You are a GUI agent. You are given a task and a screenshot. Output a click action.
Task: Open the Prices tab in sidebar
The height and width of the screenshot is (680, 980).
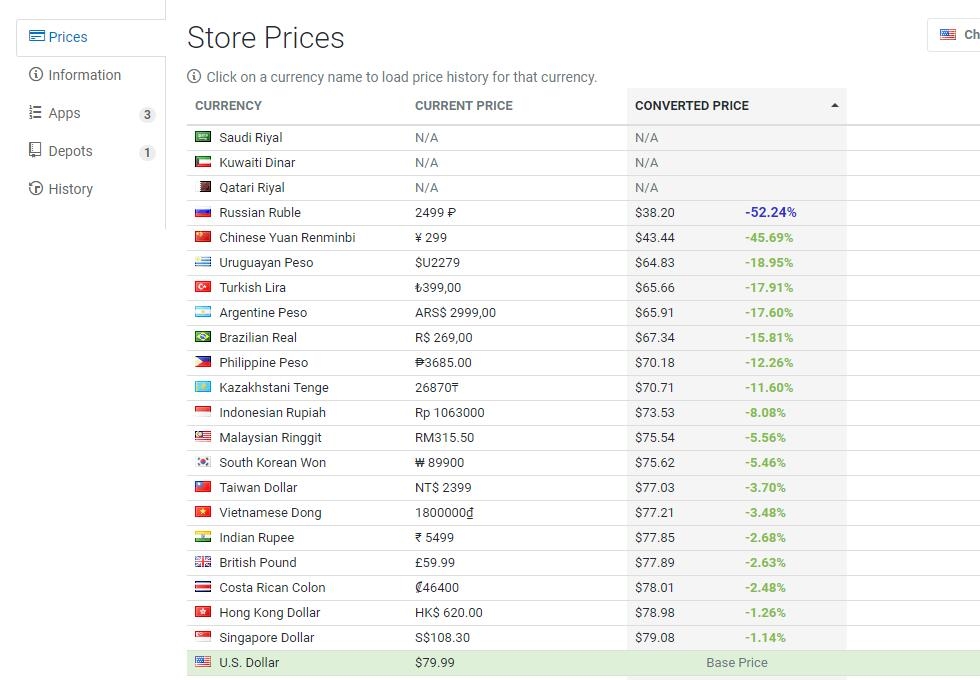point(91,38)
